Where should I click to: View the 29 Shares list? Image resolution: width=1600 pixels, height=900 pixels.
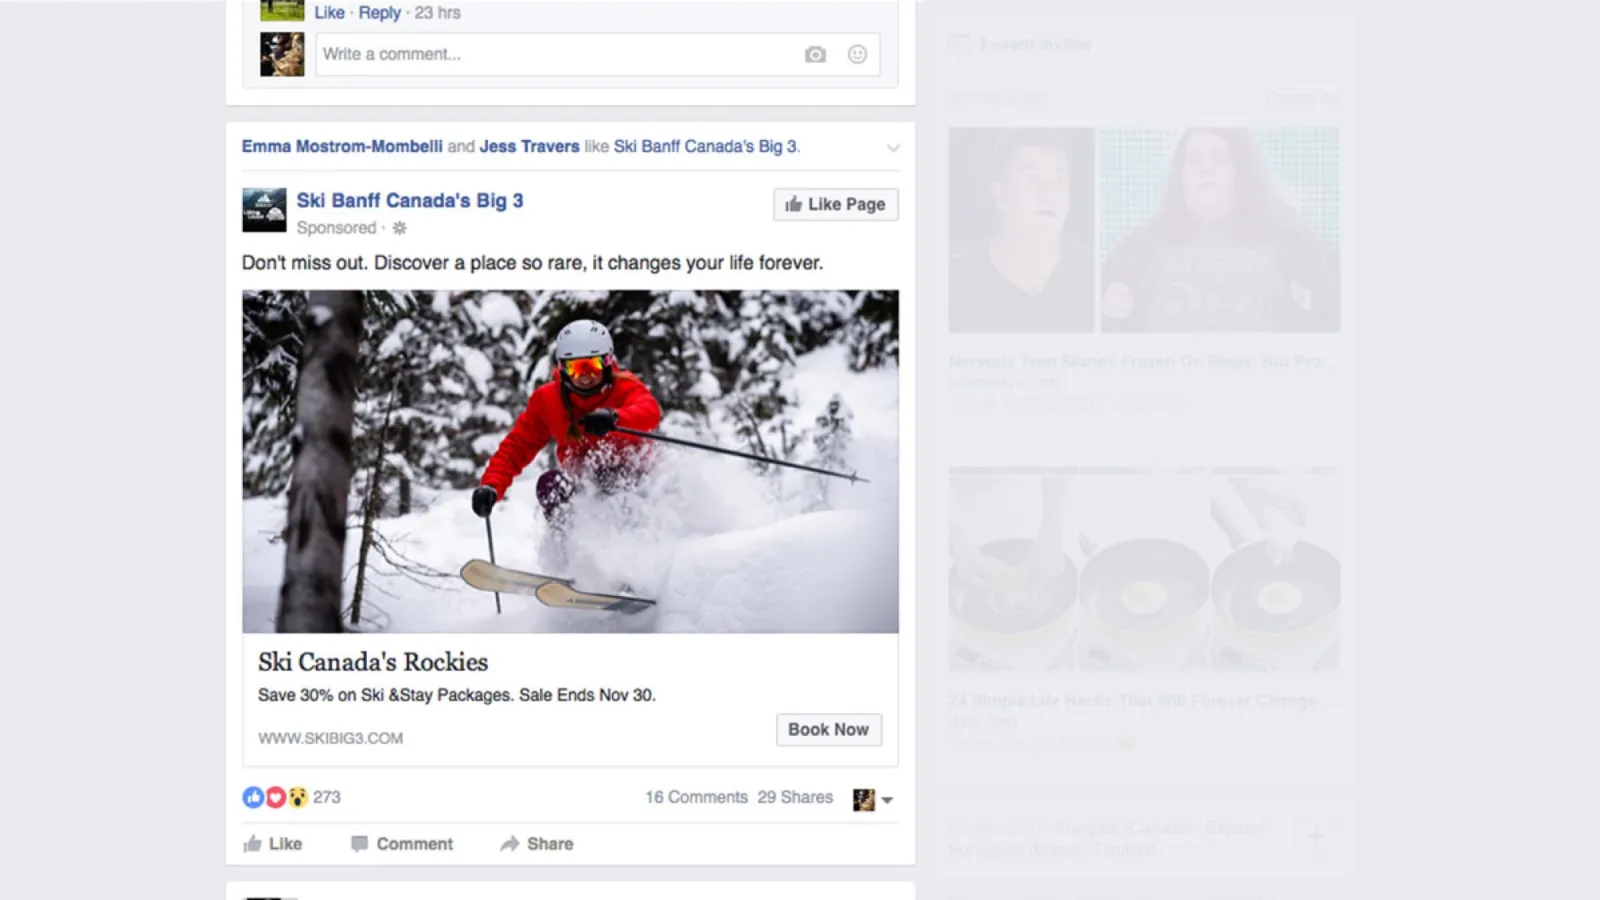click(x=795, y=797)
